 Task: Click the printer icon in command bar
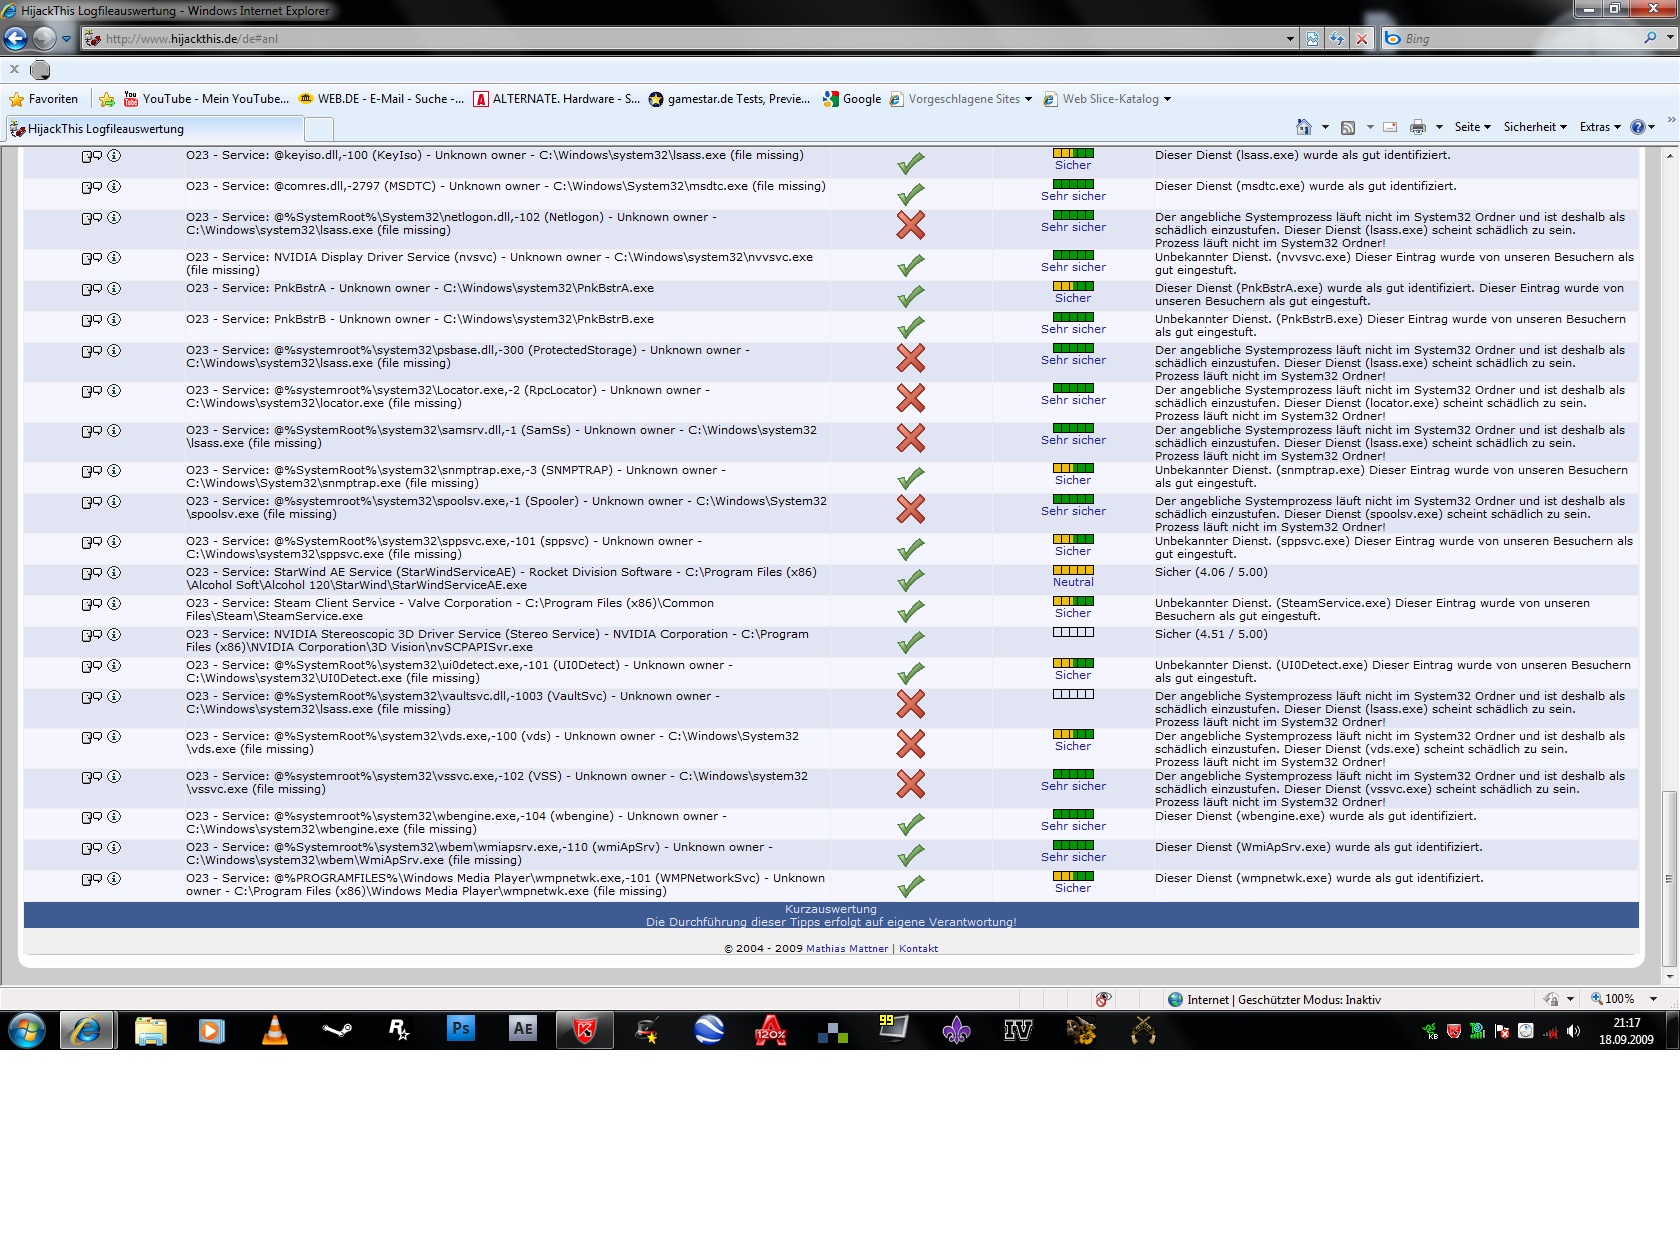click(x=1417, y=127)
